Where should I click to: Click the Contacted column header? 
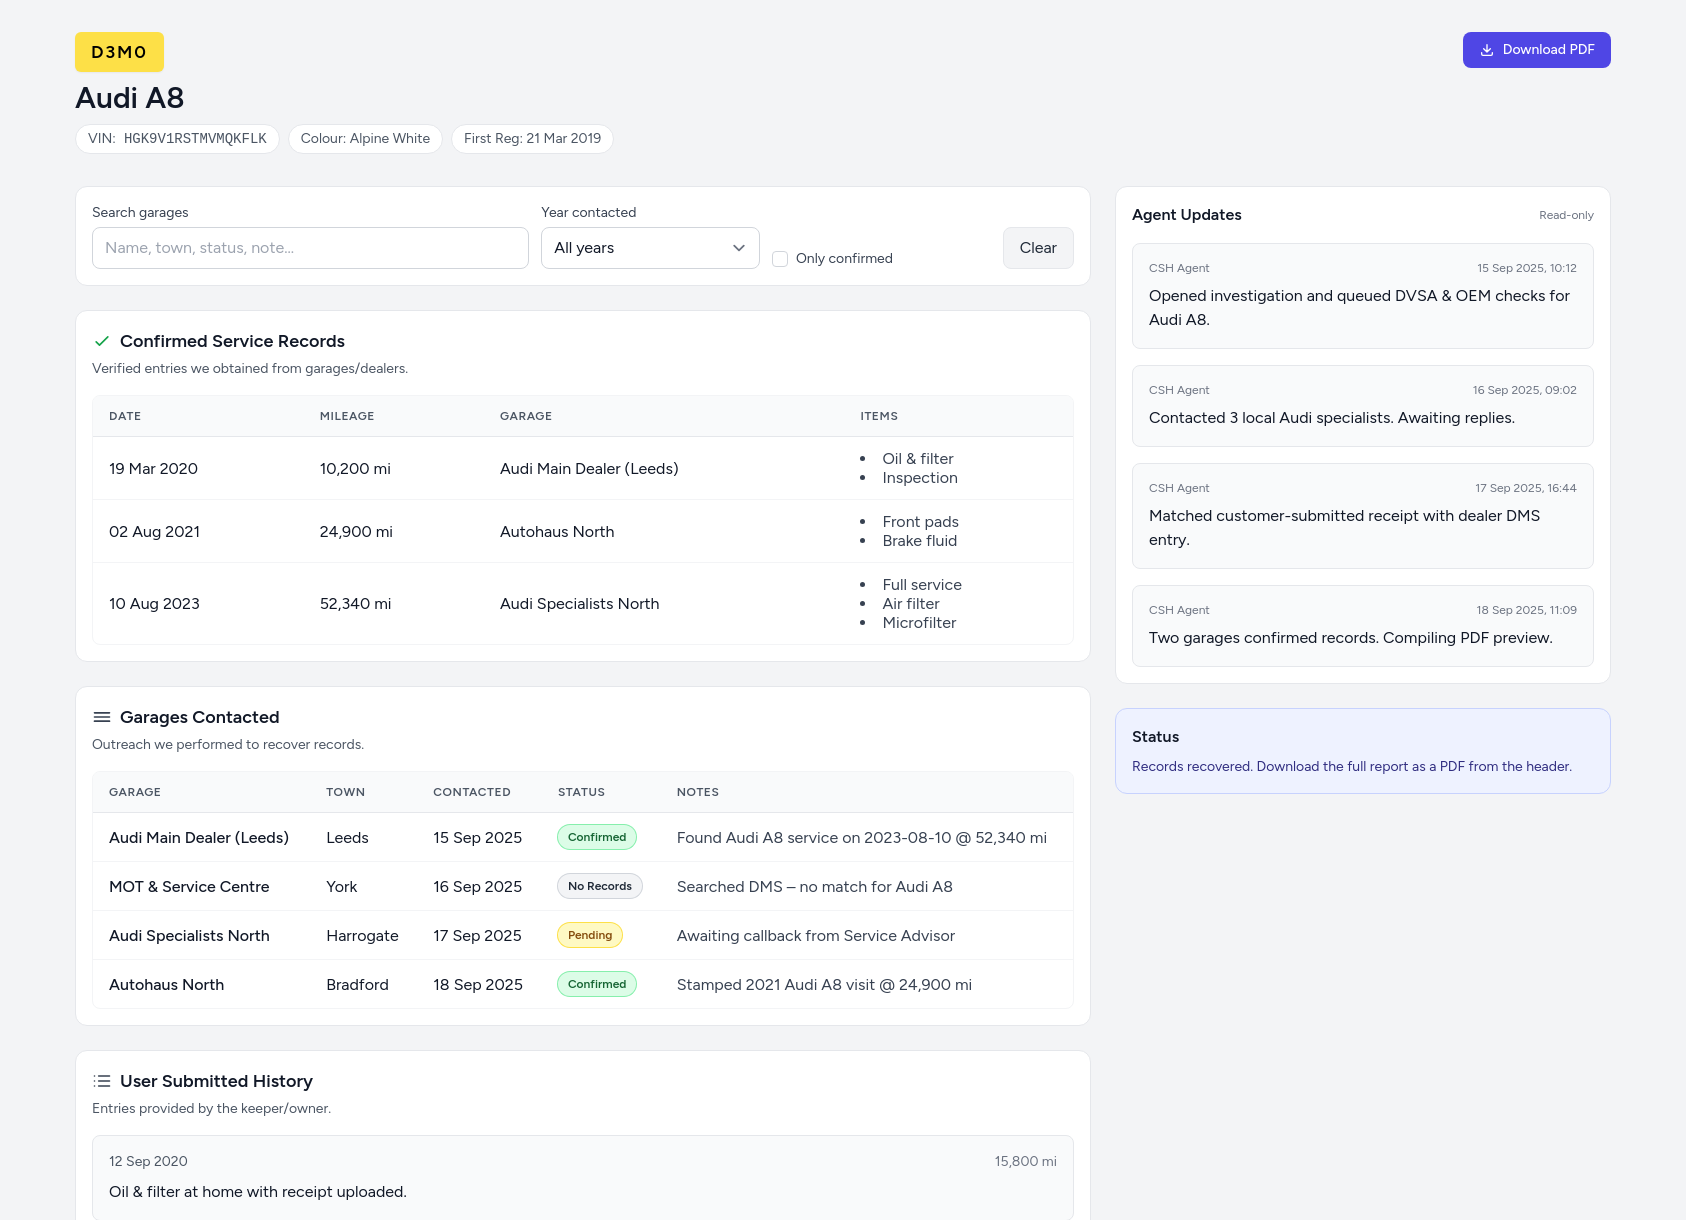471,792
